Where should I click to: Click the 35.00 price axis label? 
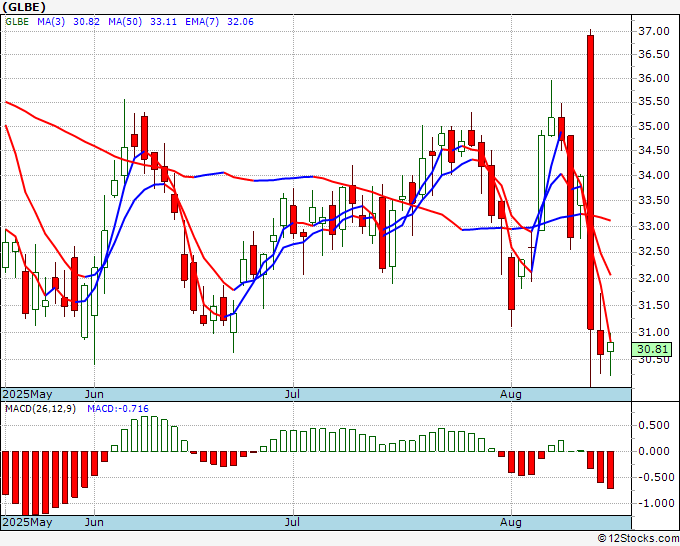[x=654, y=126]
